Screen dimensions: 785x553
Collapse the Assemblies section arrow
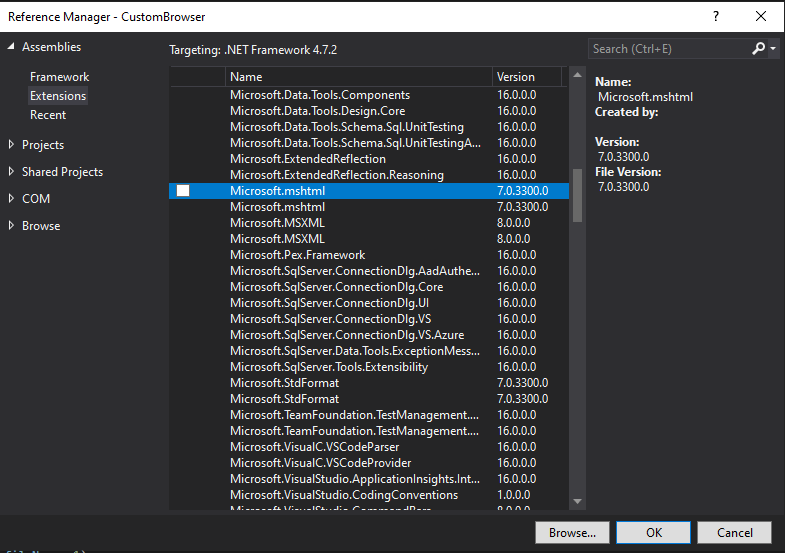pyautogui.click(x=11, y=47)
